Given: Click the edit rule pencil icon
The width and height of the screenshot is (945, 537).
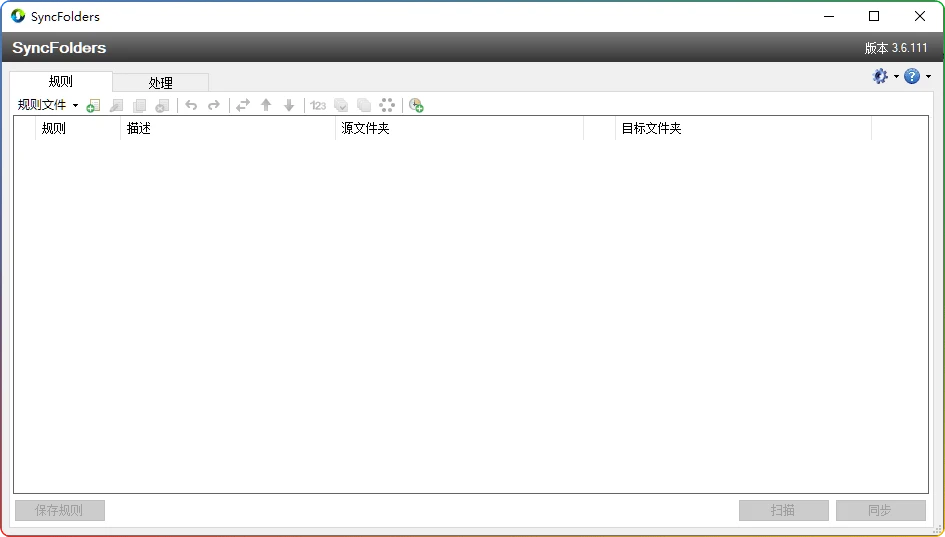Looking at the screenshot, I should point(116,105).
